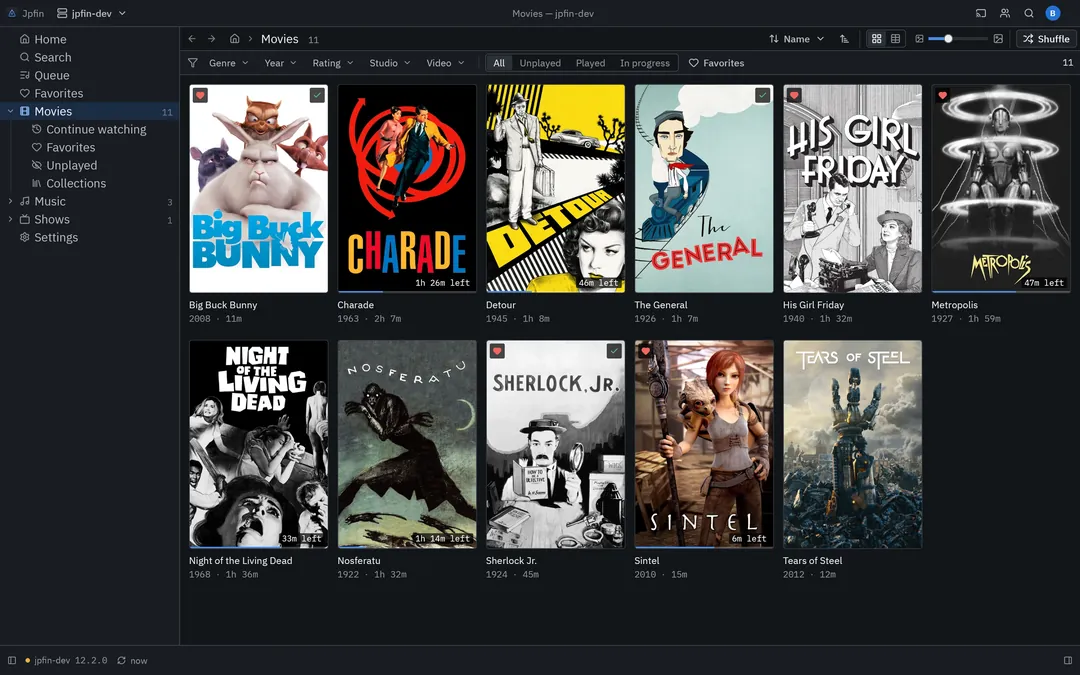The image size is (1080, 675).
Task: Click the Movies breadcrumb title
Action: [280, 39]
